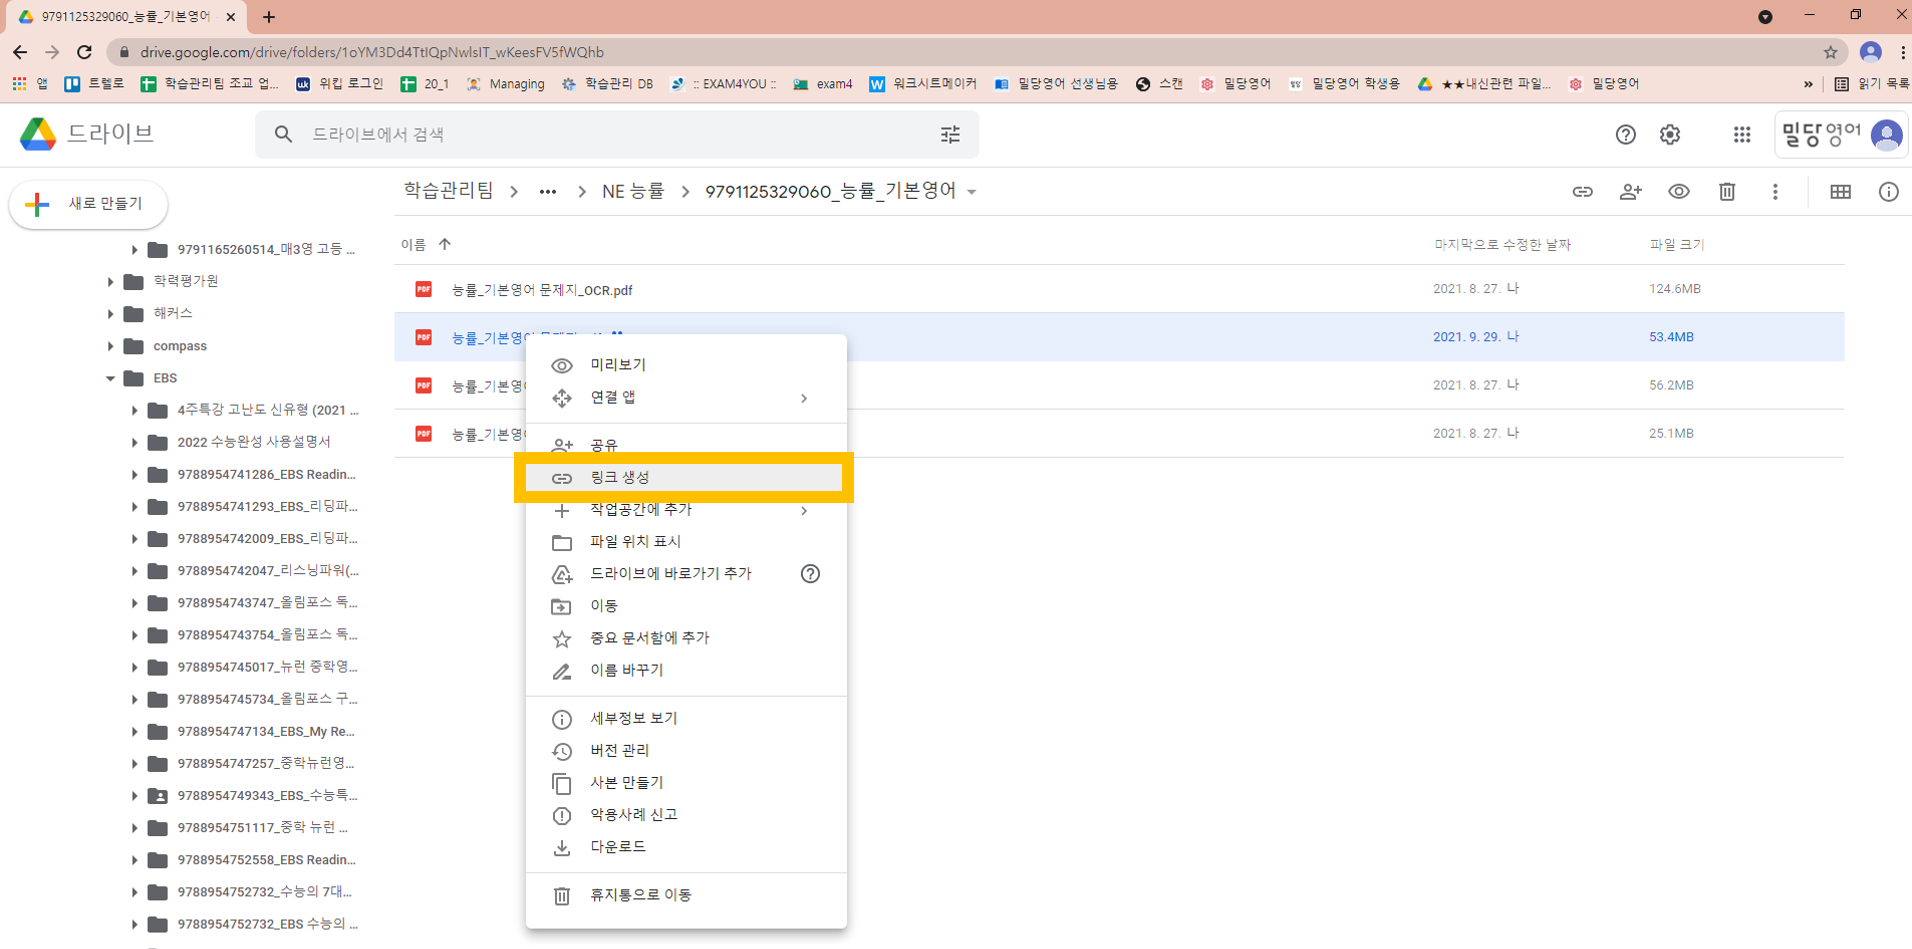Viewport: 1912px width, 949px height.
Task: Click the PDF icon of 능률_기본영어 문제지_OCR.pdf
Action: (x=424, y=289)
